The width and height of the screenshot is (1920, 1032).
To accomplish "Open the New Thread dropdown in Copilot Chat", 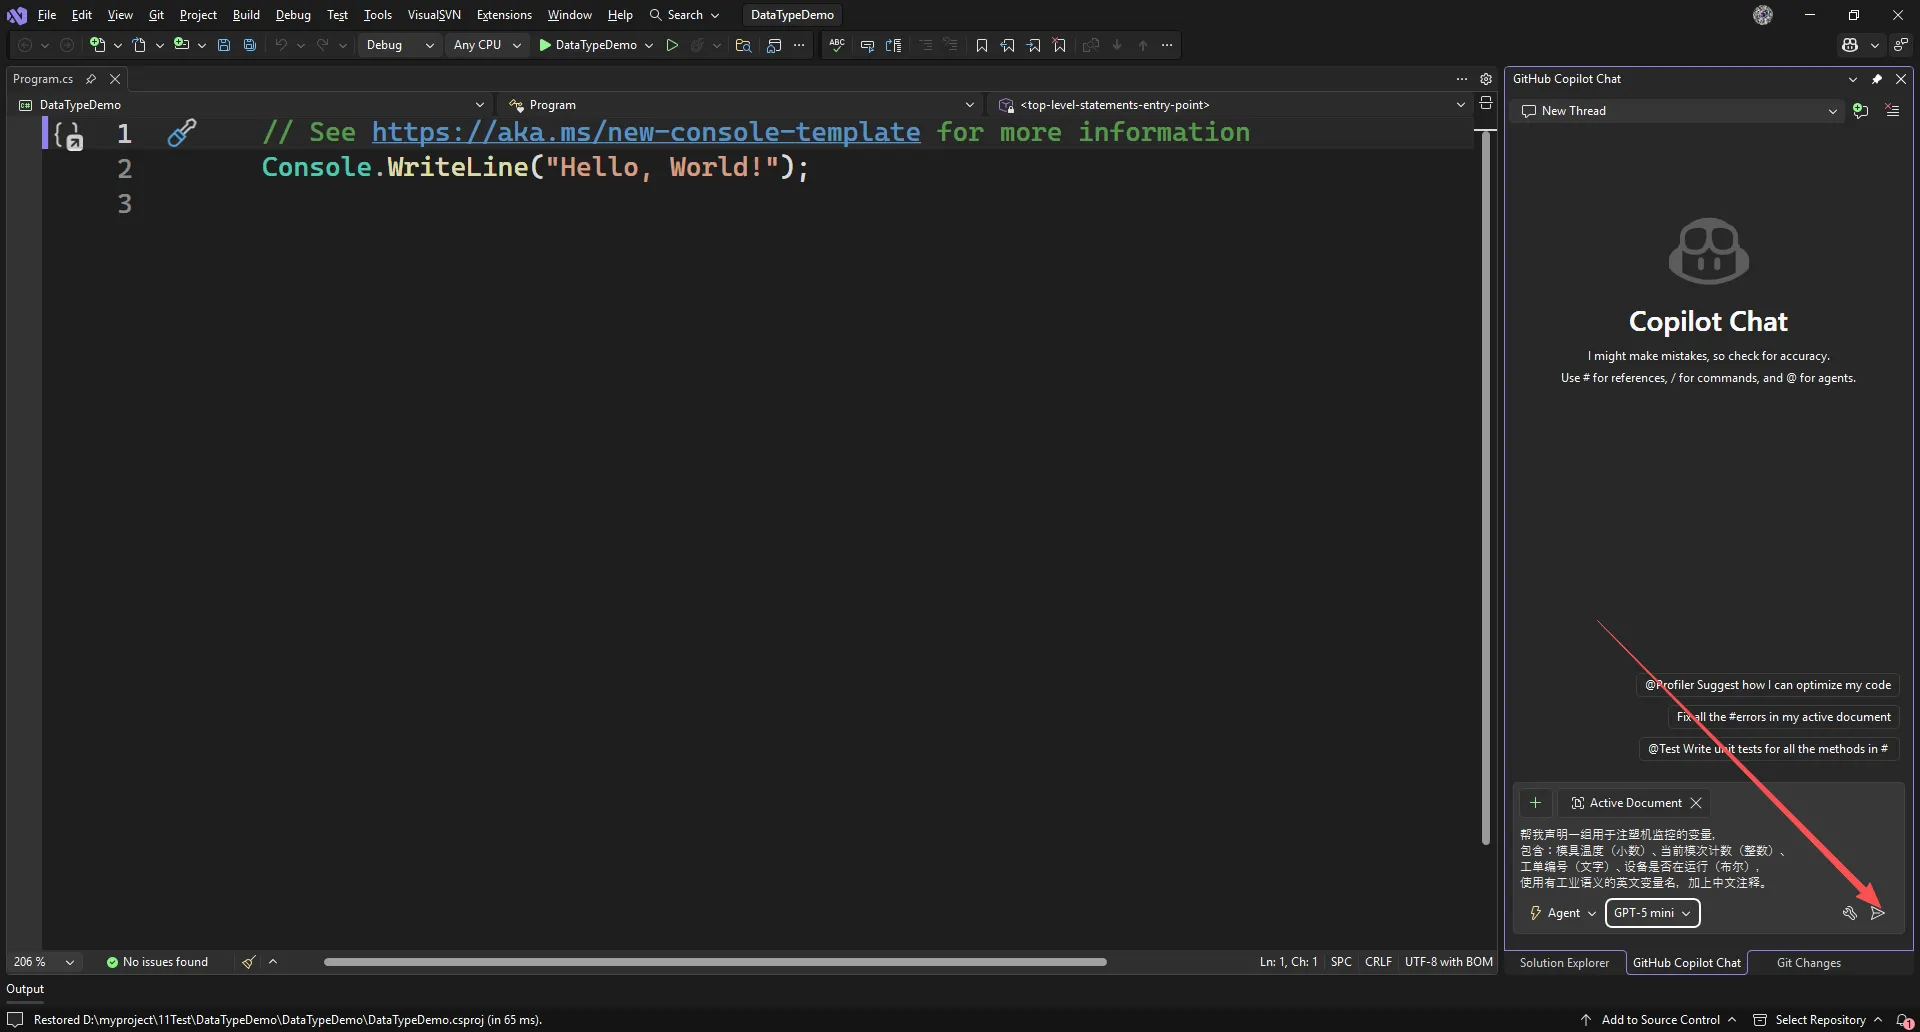I will pos(1679,111).
